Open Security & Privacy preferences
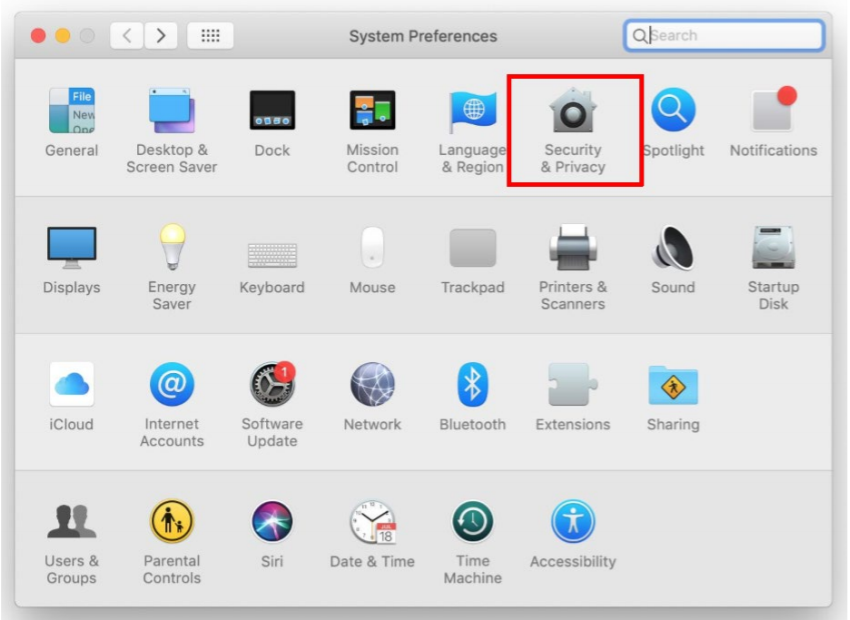Image resolution: width=850 pixels, height=620 pixels. tap(573, 112)
